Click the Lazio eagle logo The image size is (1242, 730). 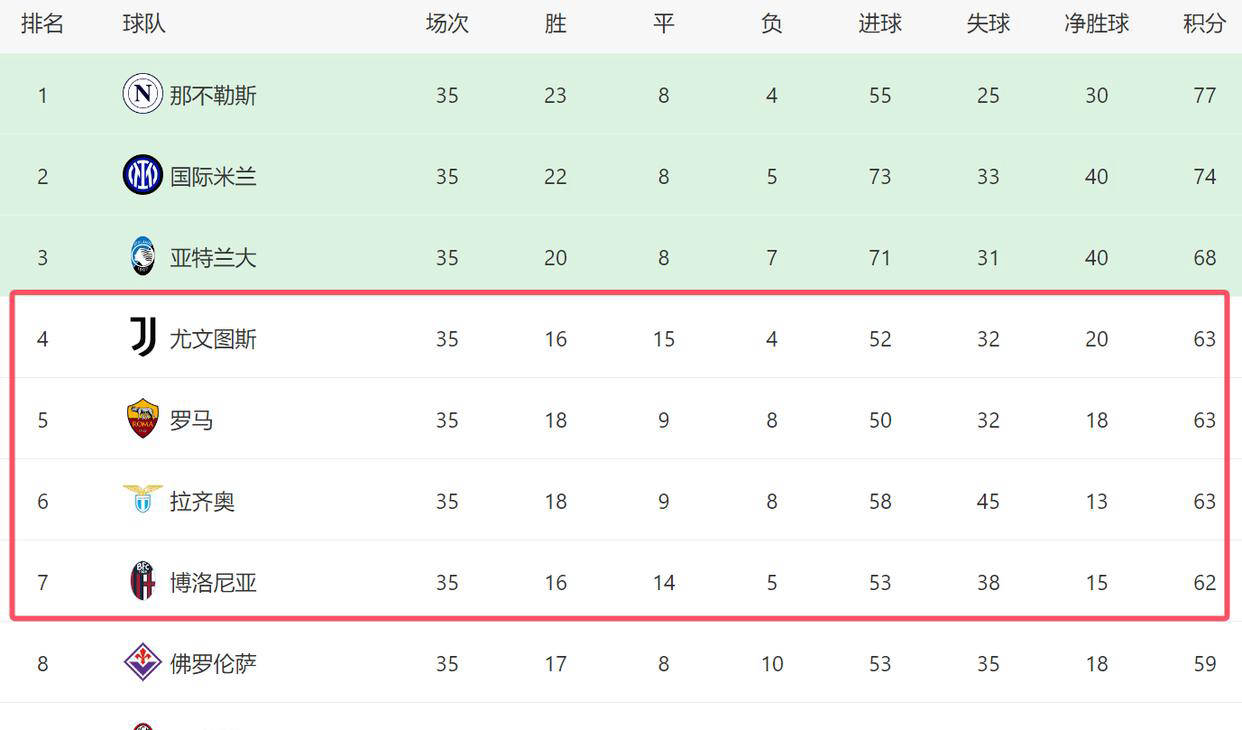(142, 500)
